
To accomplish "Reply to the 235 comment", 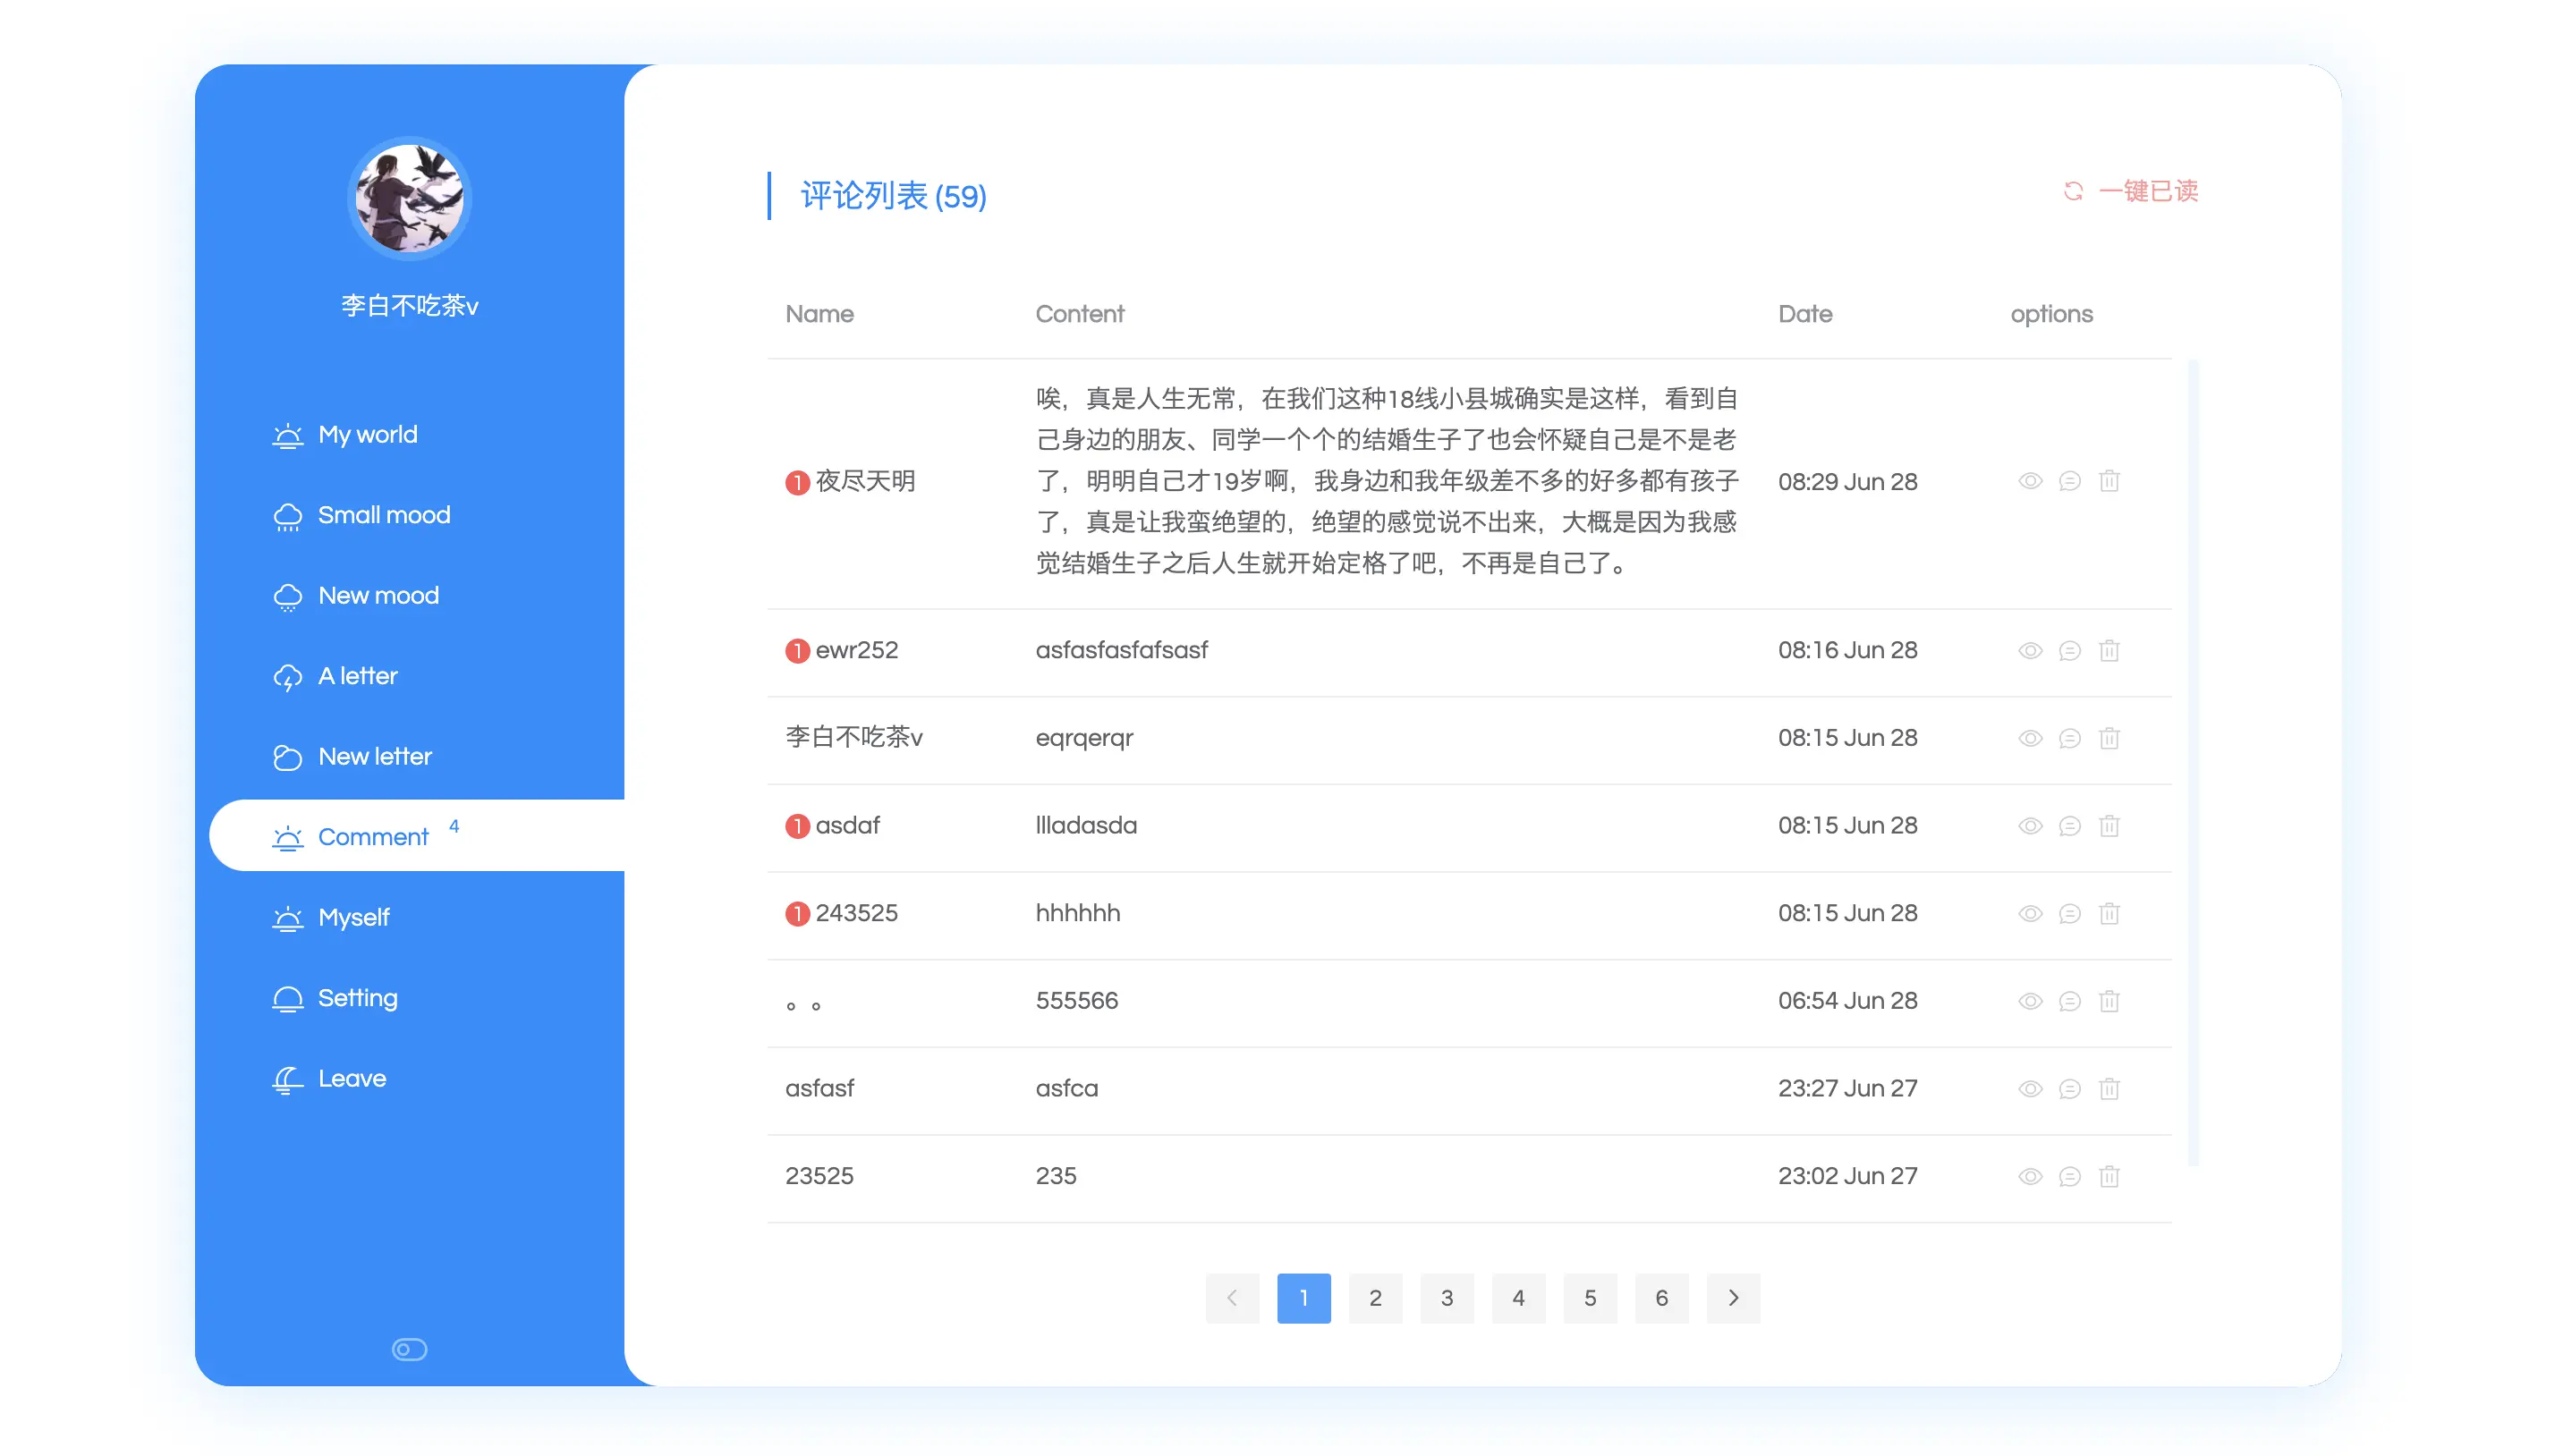I will click(x=2069, y=1177).
